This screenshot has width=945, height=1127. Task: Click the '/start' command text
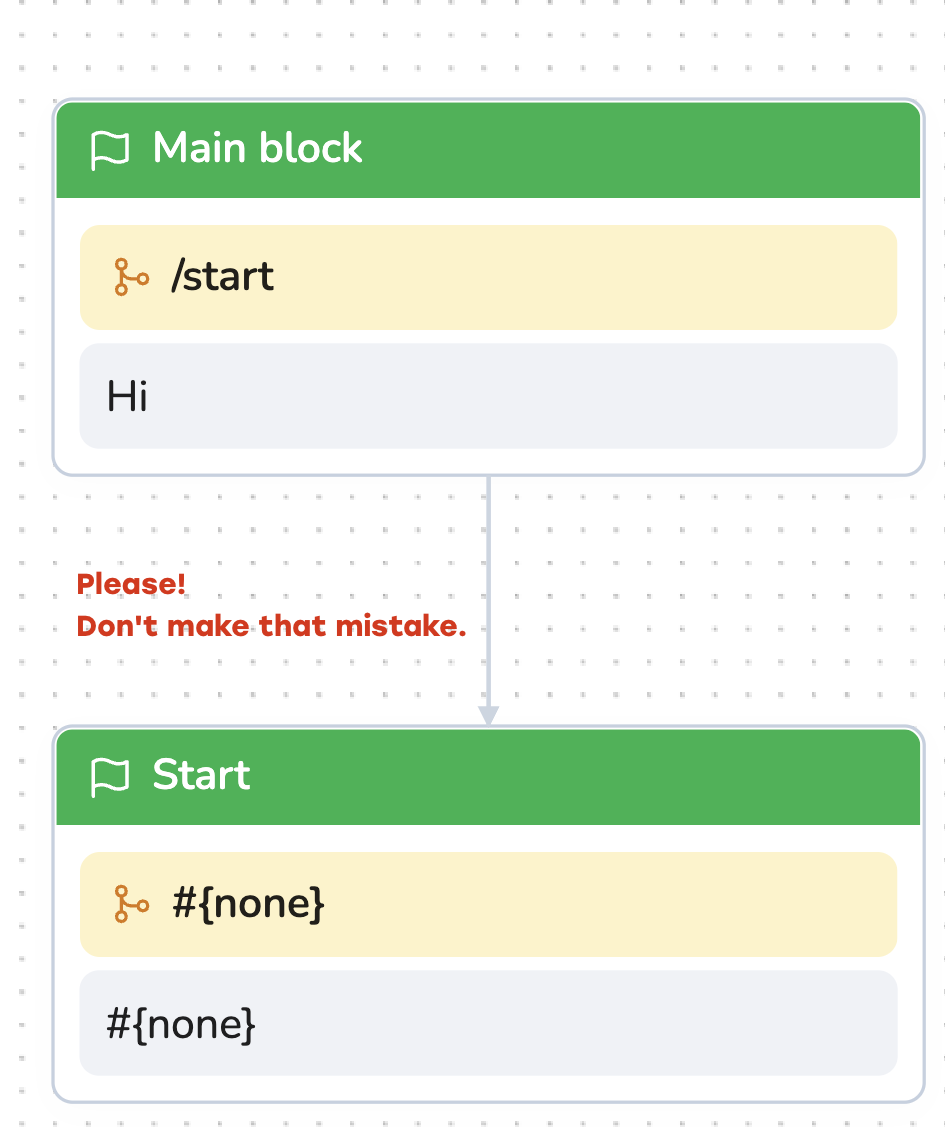[x=223, y=277]
